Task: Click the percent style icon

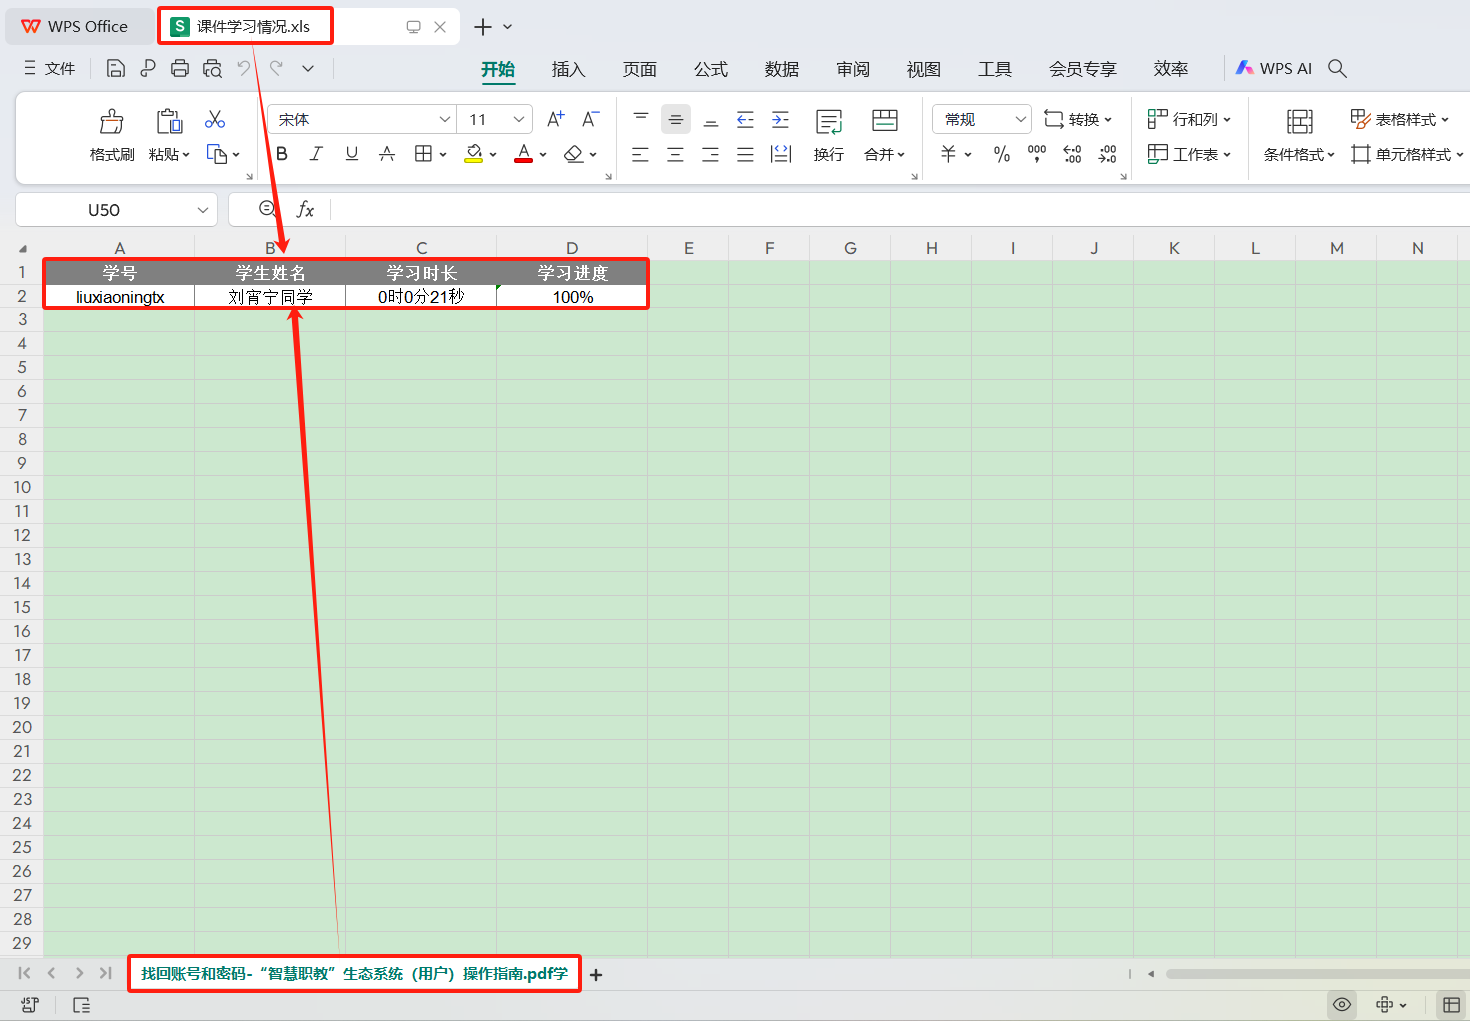Action: pos(1001,154)
